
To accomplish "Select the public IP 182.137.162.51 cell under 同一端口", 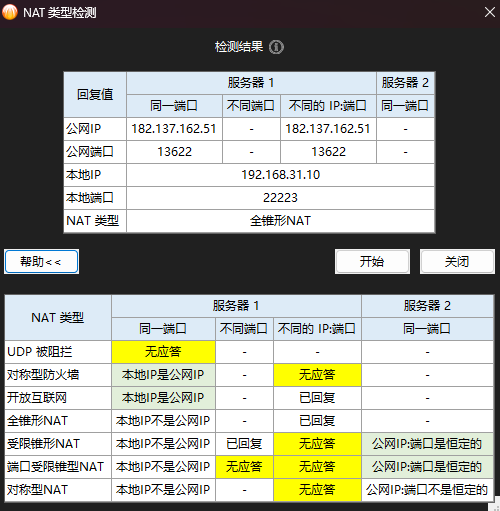I will click(x=174, y=129).
